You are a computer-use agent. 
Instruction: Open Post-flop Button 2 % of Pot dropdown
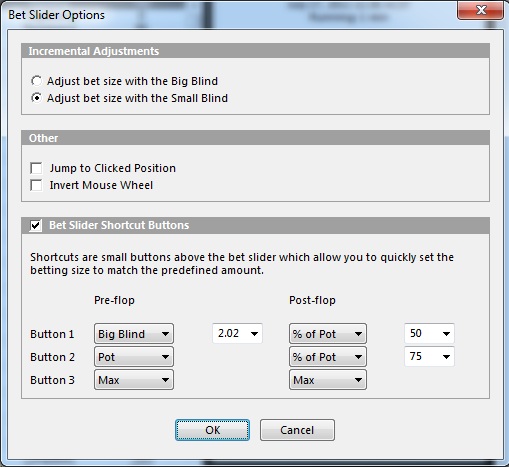[x=328, y=357]
